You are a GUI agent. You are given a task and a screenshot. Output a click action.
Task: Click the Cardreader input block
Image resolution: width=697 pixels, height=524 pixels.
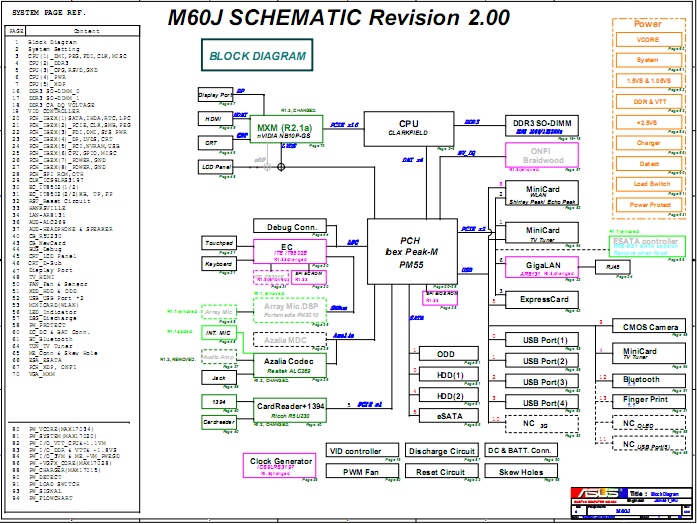[219, 422]
